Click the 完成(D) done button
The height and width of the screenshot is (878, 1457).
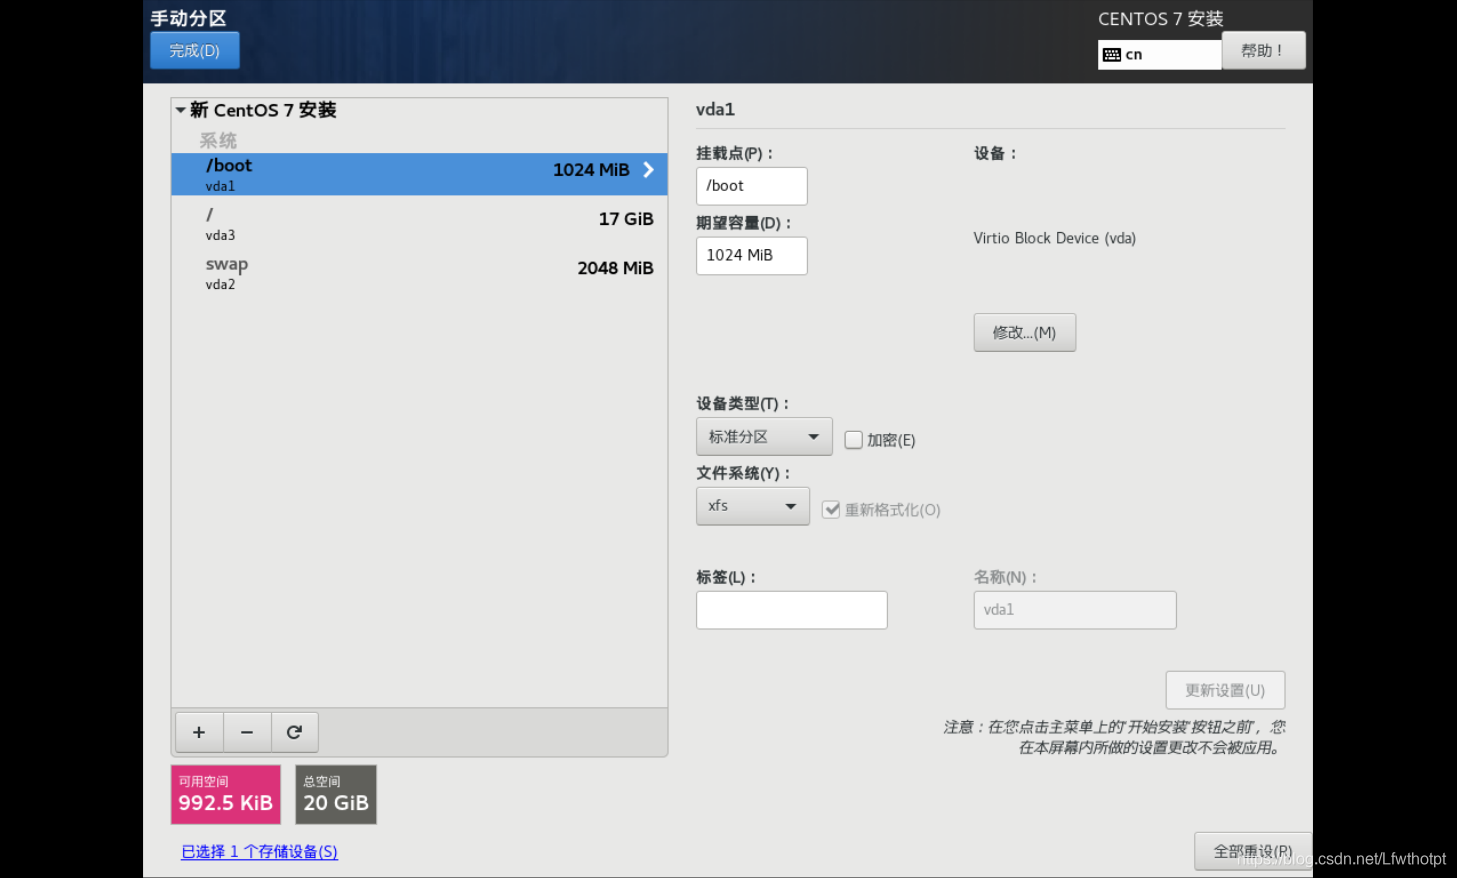195,51
